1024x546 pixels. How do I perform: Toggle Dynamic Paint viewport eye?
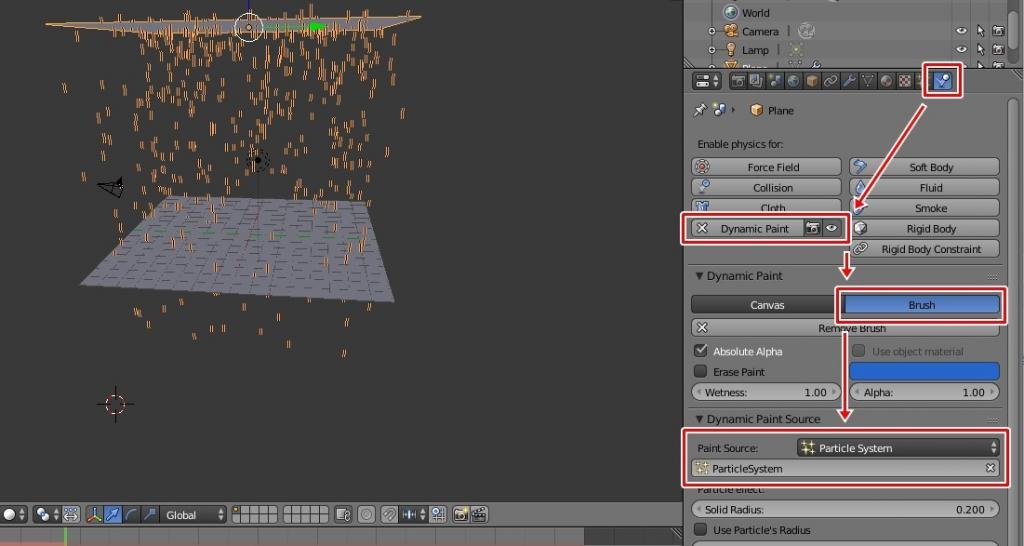click(x=831, y=228)
